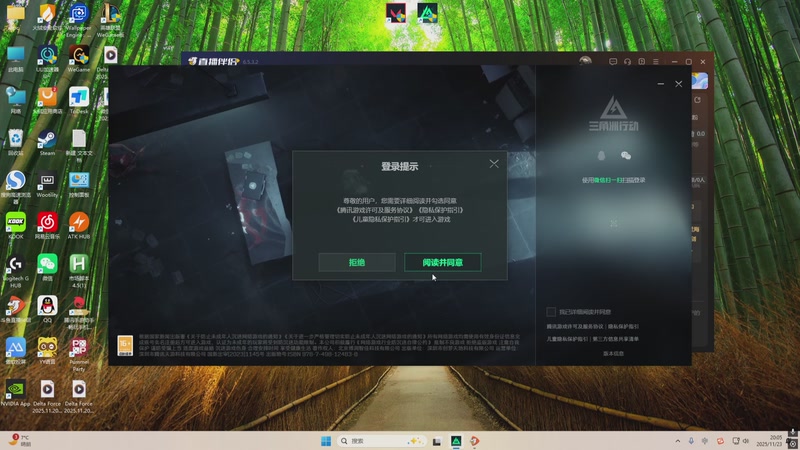
Task: Open 网络 desktop icon
Action: [x=15, y=101]
